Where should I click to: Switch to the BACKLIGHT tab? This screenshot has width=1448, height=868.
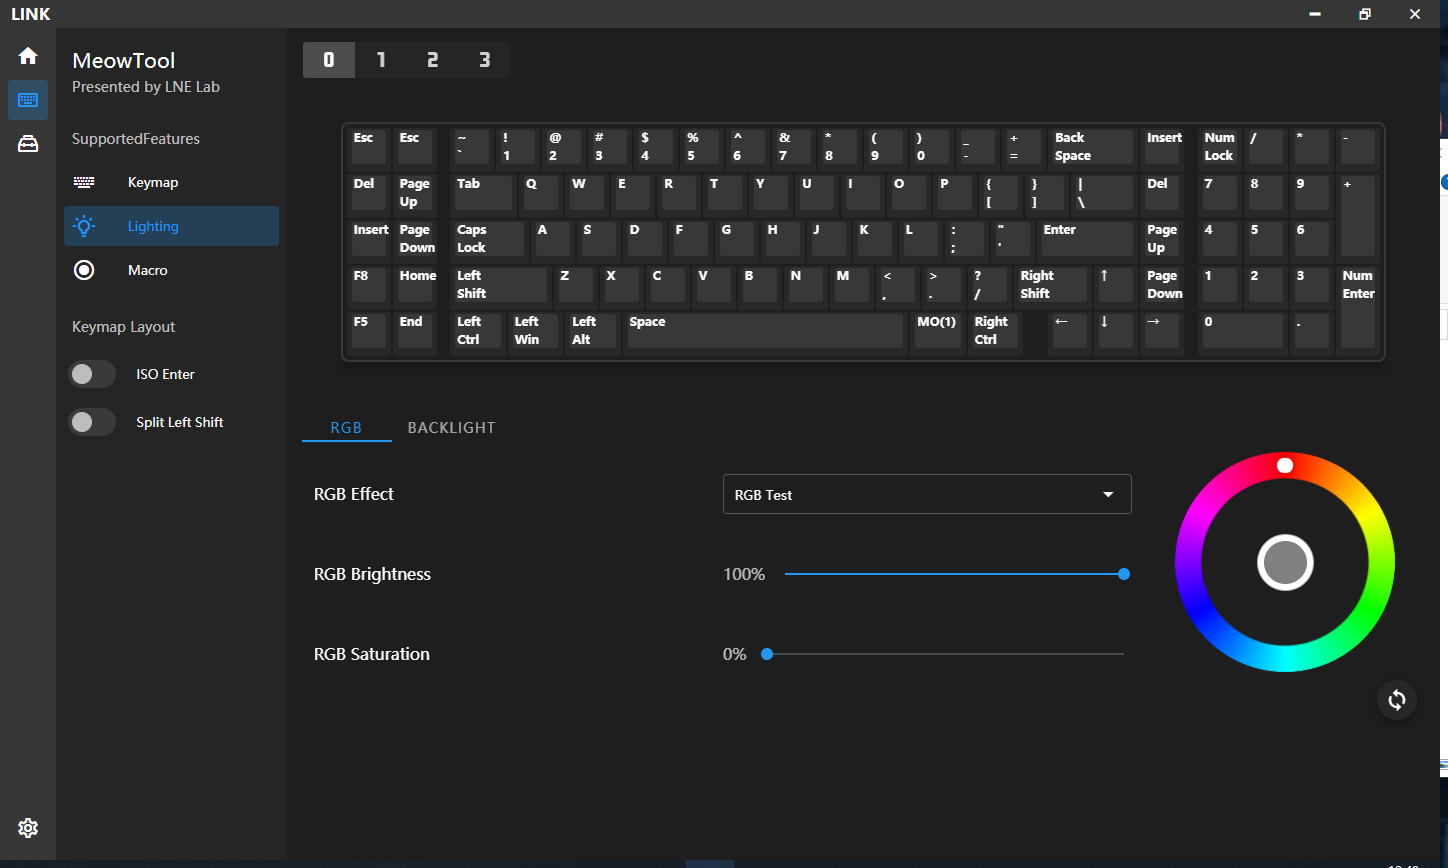[451, 427]
